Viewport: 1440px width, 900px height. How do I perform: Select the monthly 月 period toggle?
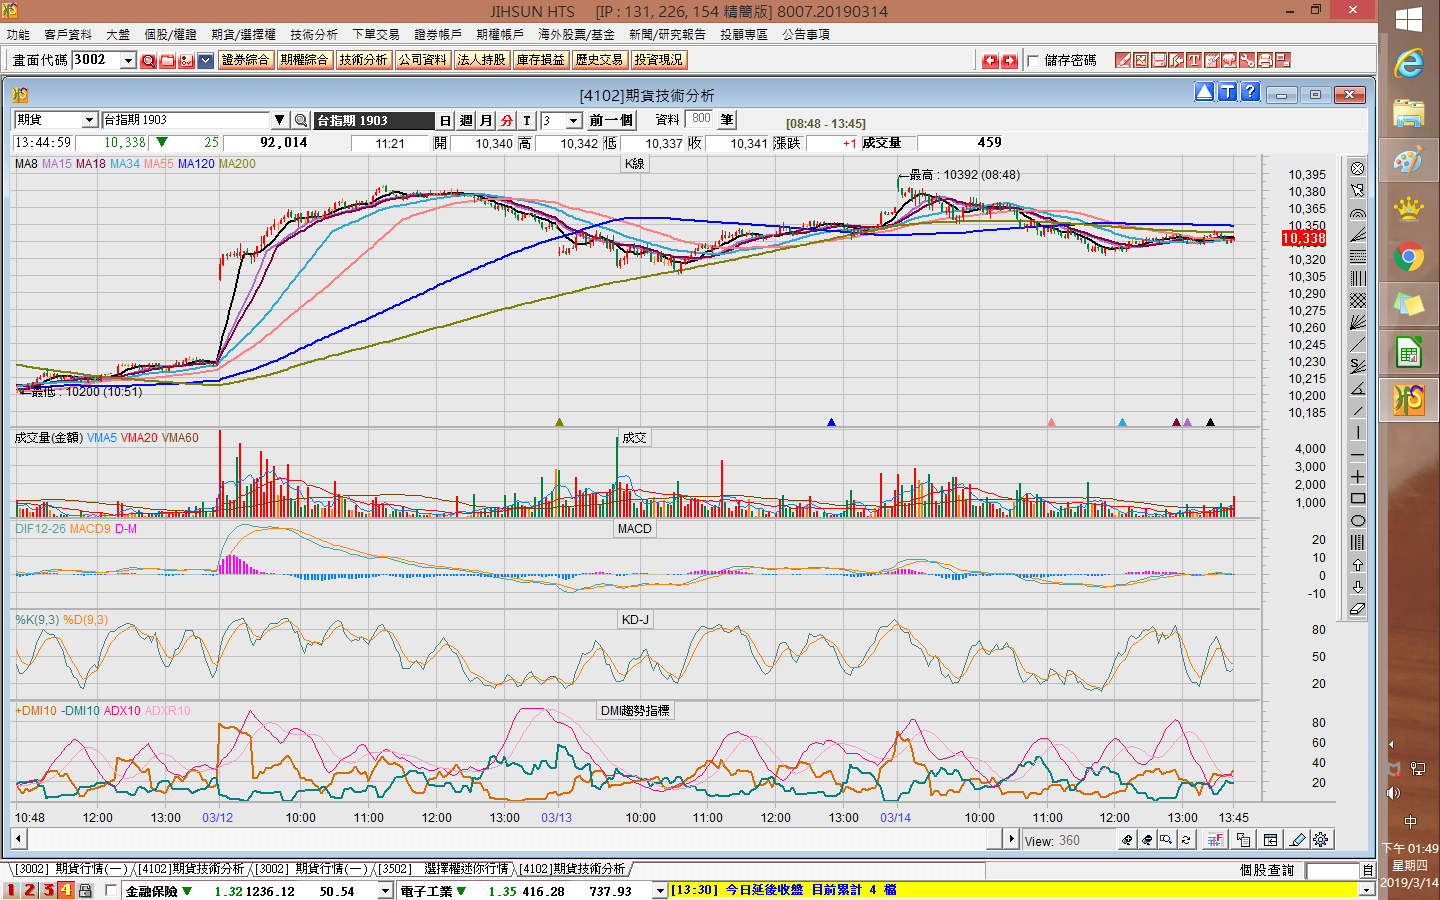coord(486,120)
